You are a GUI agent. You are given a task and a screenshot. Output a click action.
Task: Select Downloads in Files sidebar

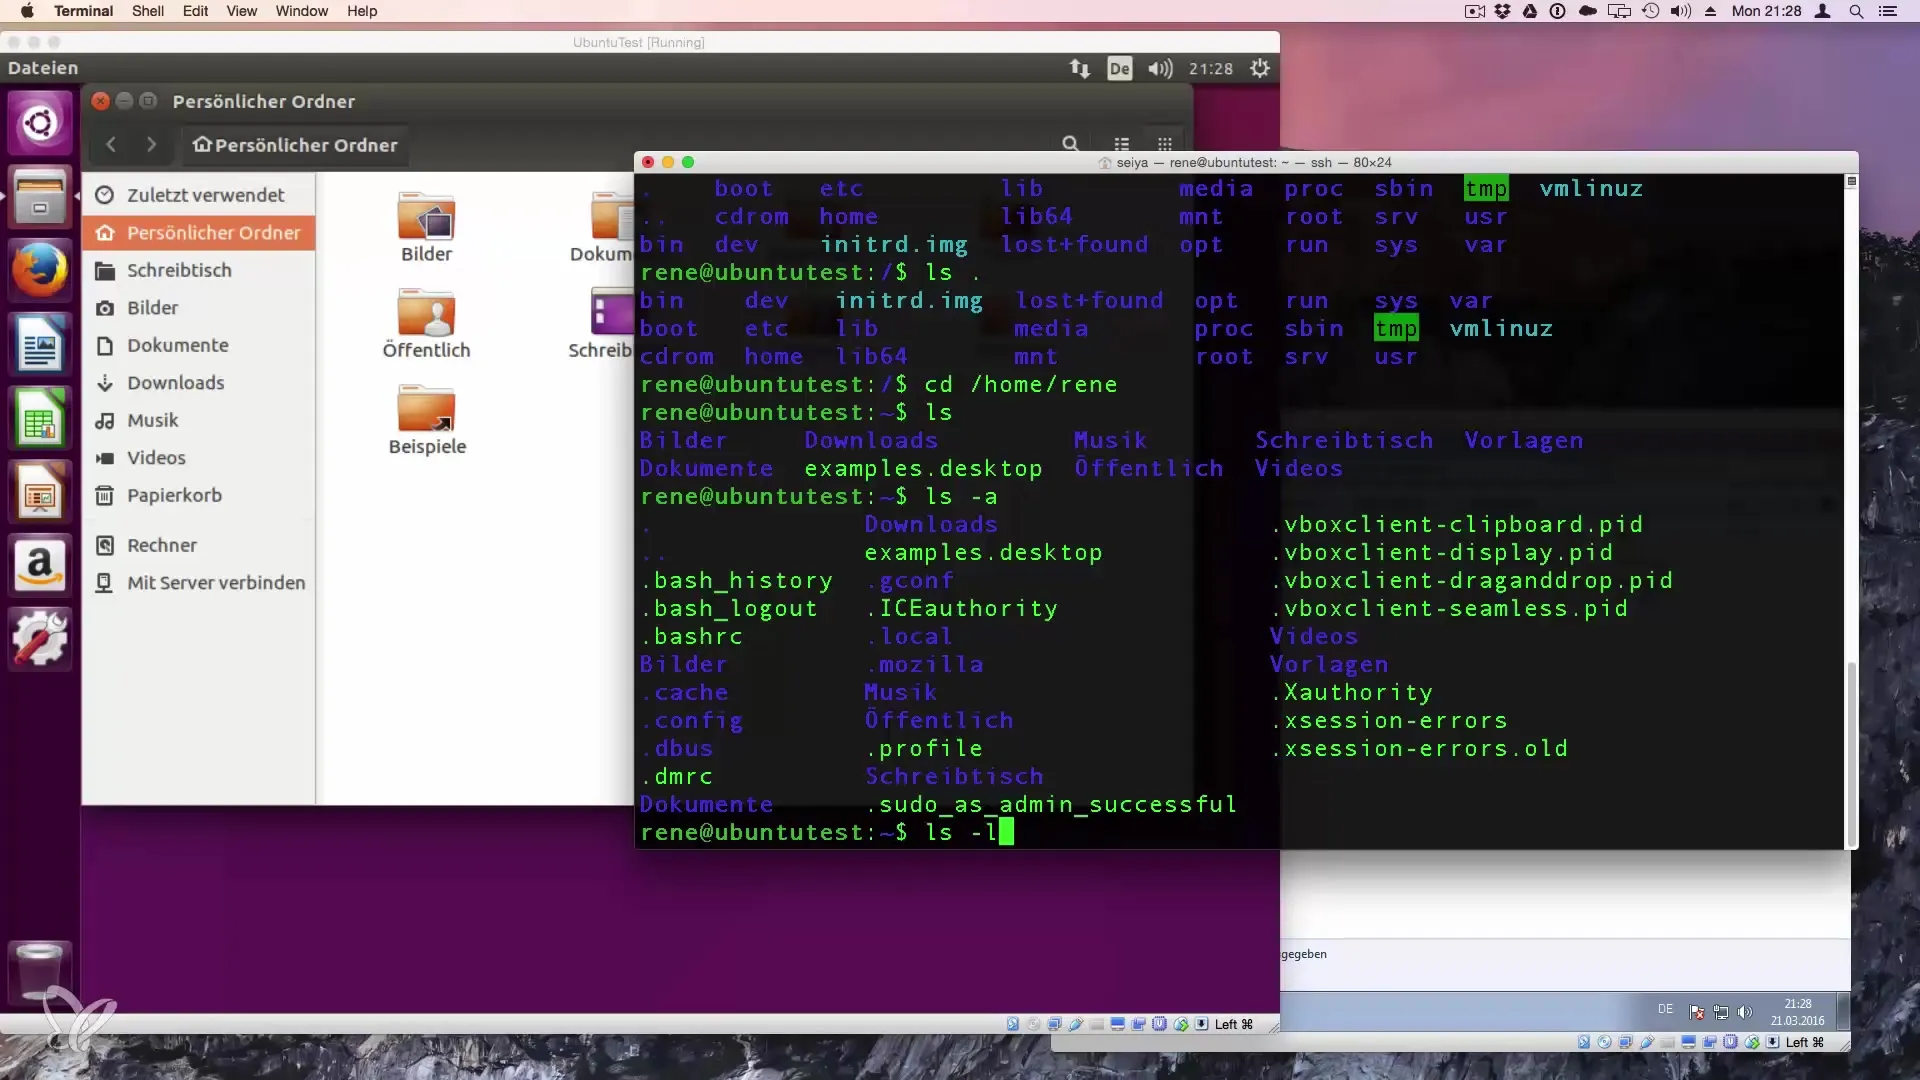pos(199,383)
